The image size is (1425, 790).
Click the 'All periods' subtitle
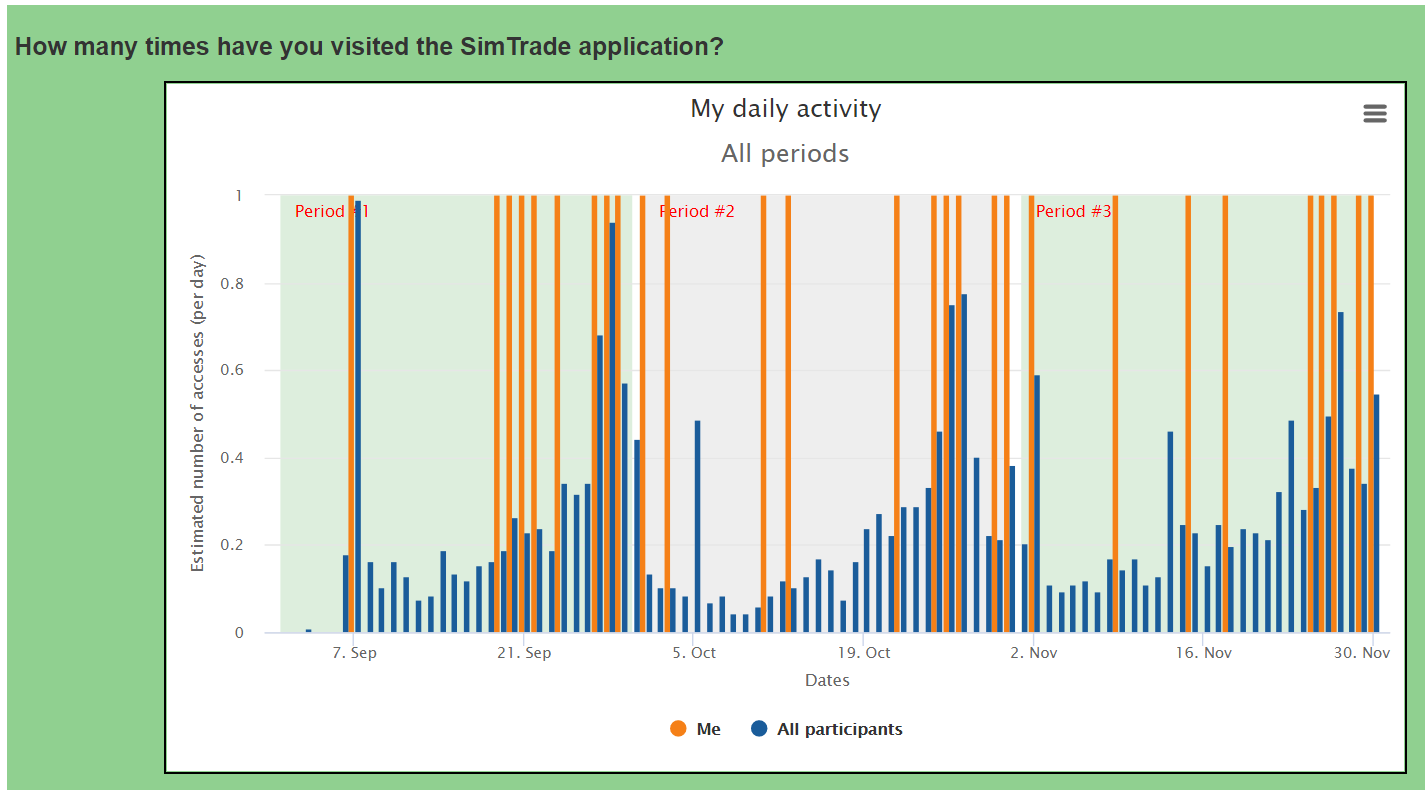[785, 153]
